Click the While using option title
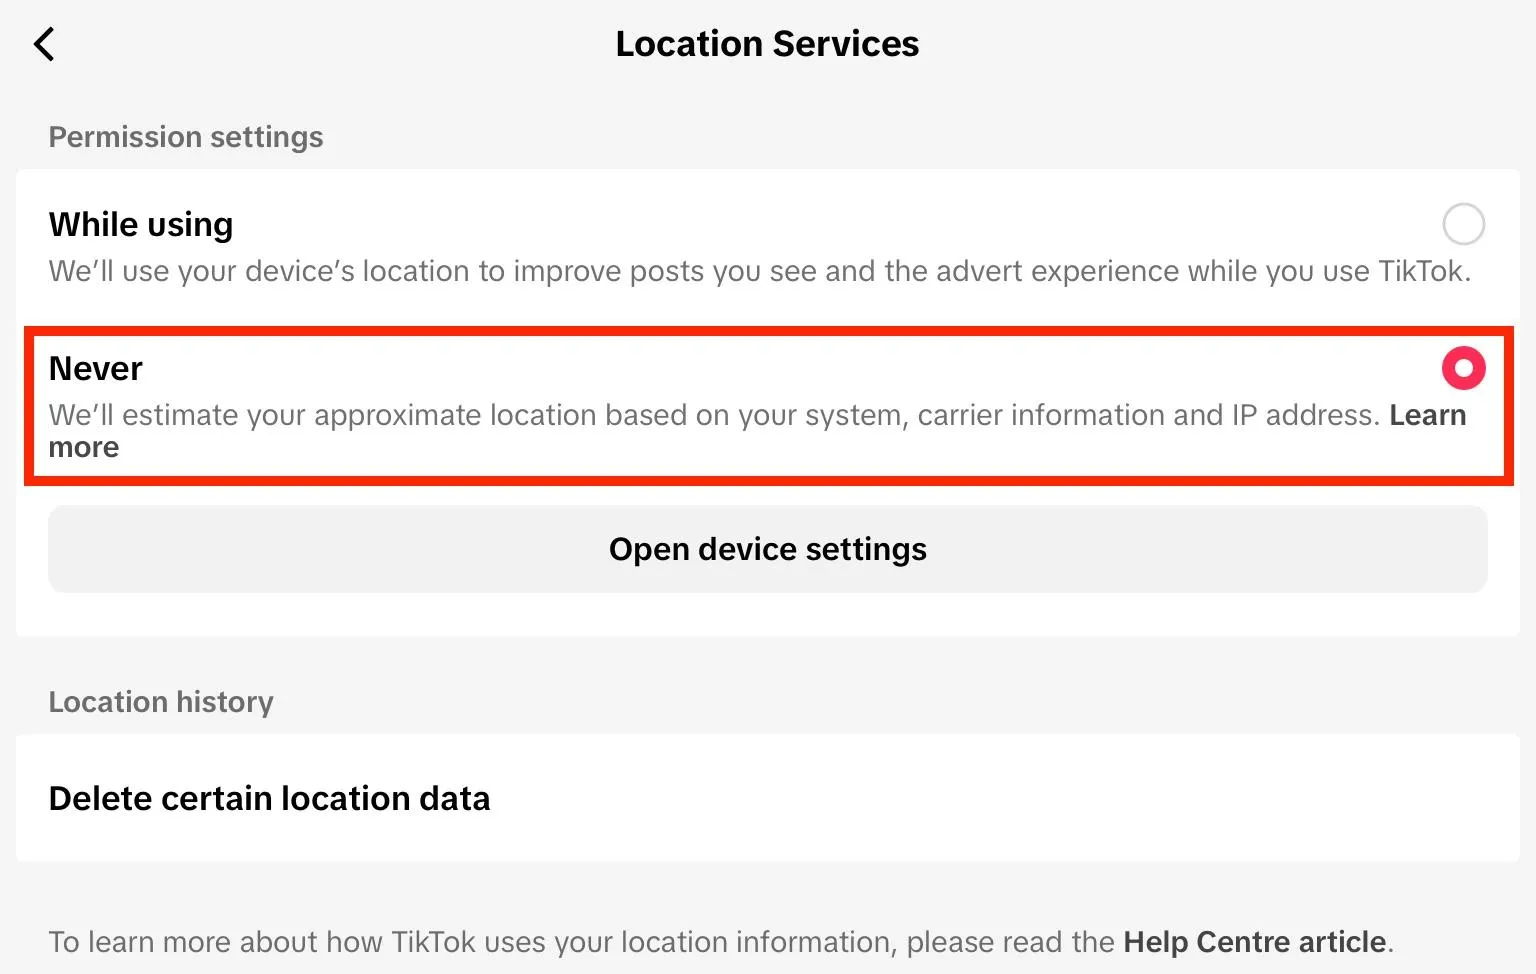This screenshot has height=974, width=1536. tap(141, 224)
